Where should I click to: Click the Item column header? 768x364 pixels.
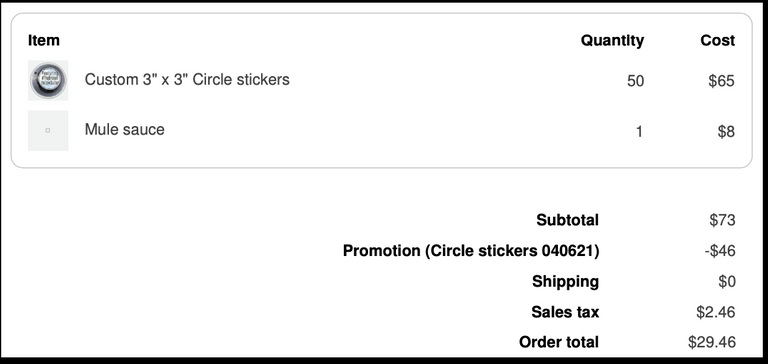point(44,40)
